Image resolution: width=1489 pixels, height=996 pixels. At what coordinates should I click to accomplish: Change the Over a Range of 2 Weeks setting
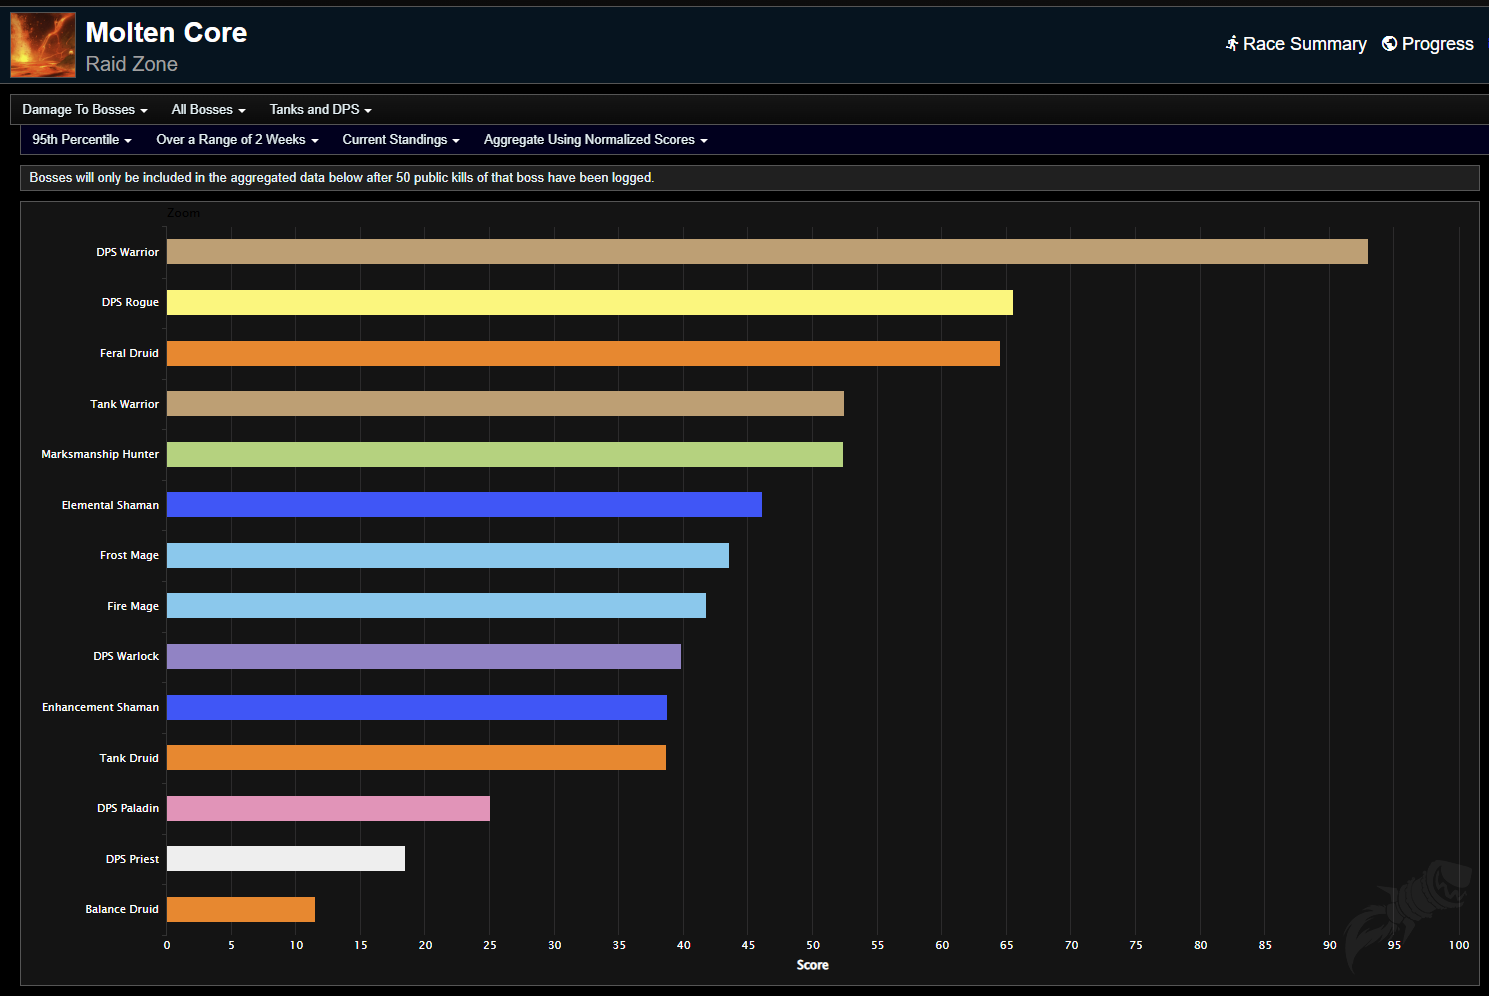237,140
